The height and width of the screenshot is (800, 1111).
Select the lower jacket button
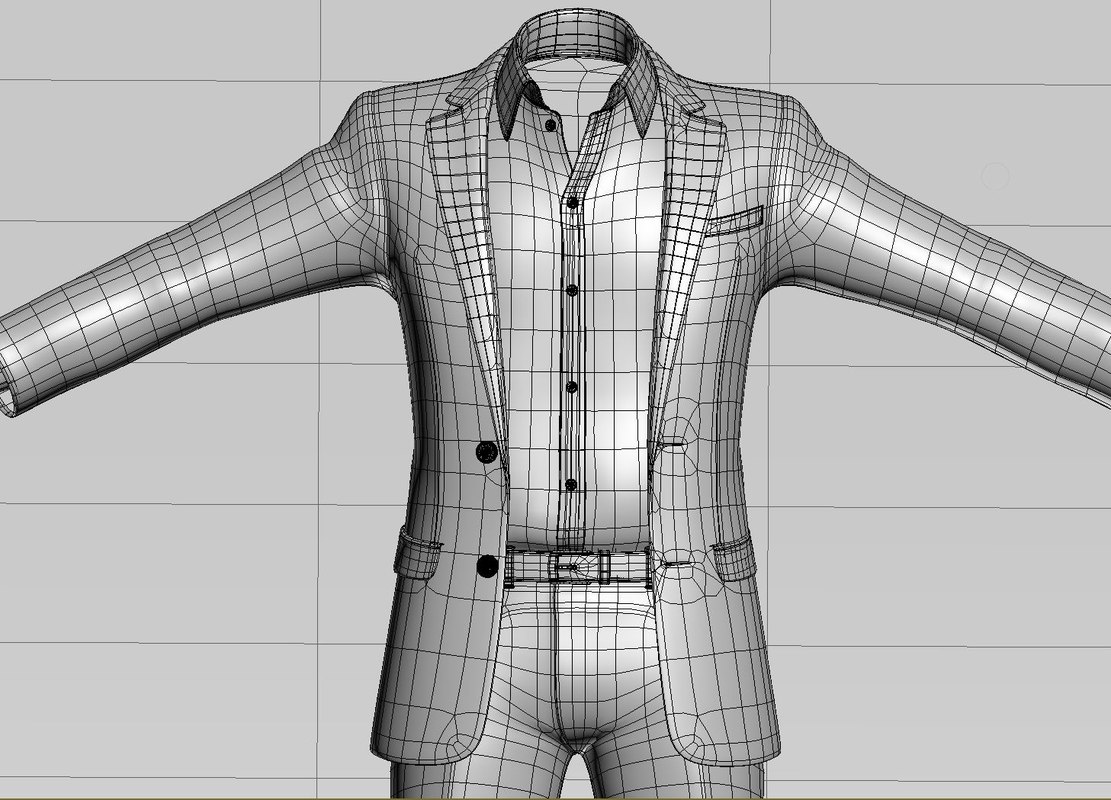tap(488, 565)
